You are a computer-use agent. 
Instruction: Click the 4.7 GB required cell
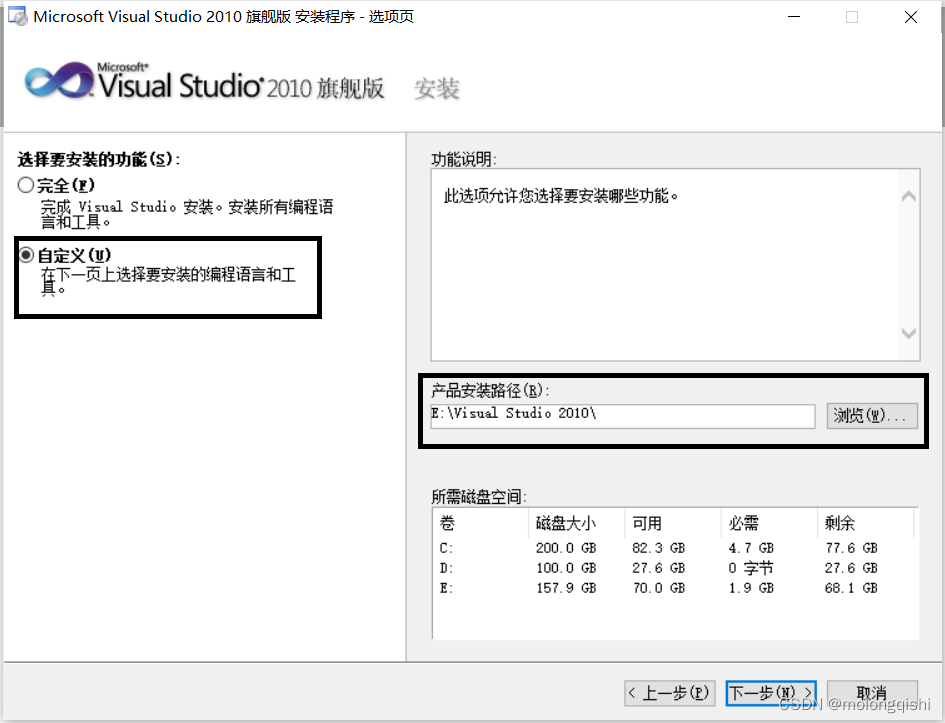tap(751, 548)
